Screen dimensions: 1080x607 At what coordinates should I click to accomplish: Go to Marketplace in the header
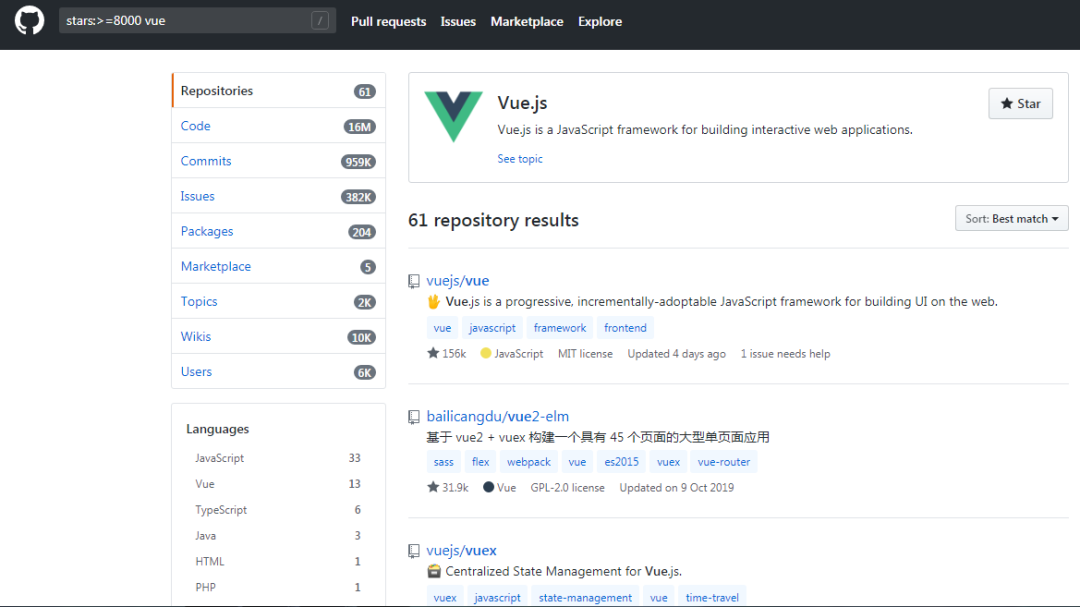click(x=527, y=22)
